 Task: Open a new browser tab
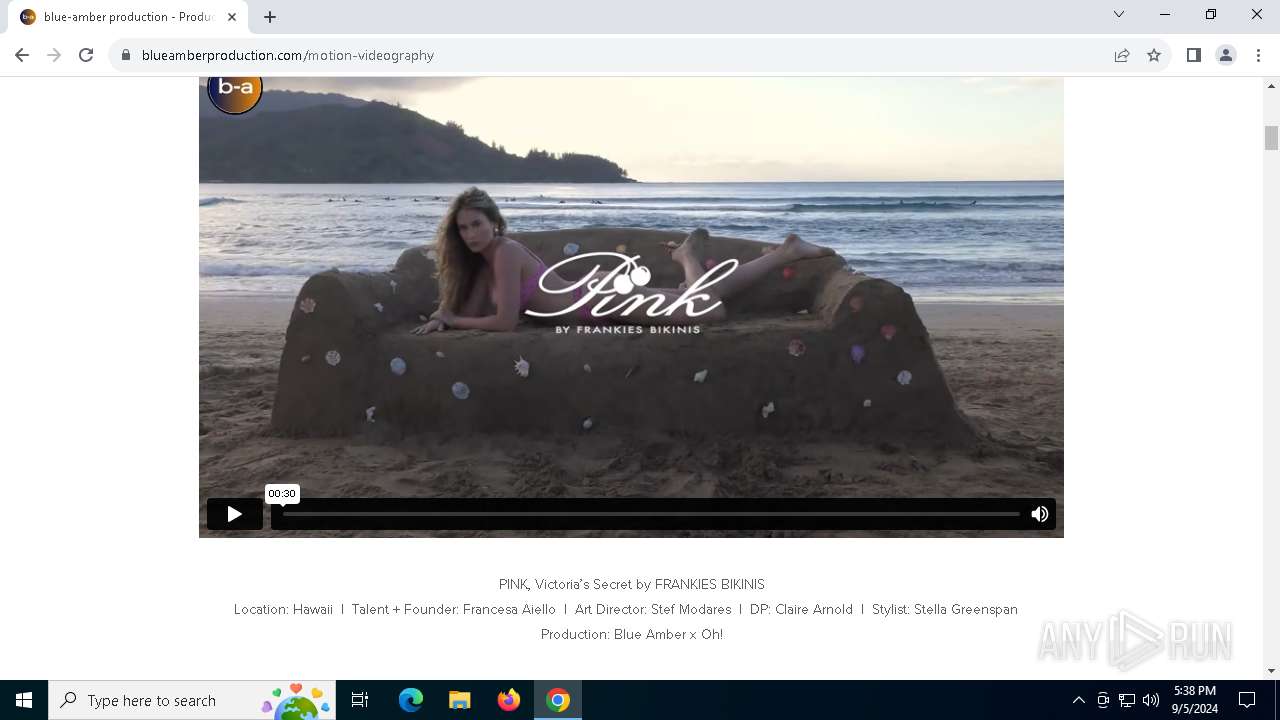point(270,17)
